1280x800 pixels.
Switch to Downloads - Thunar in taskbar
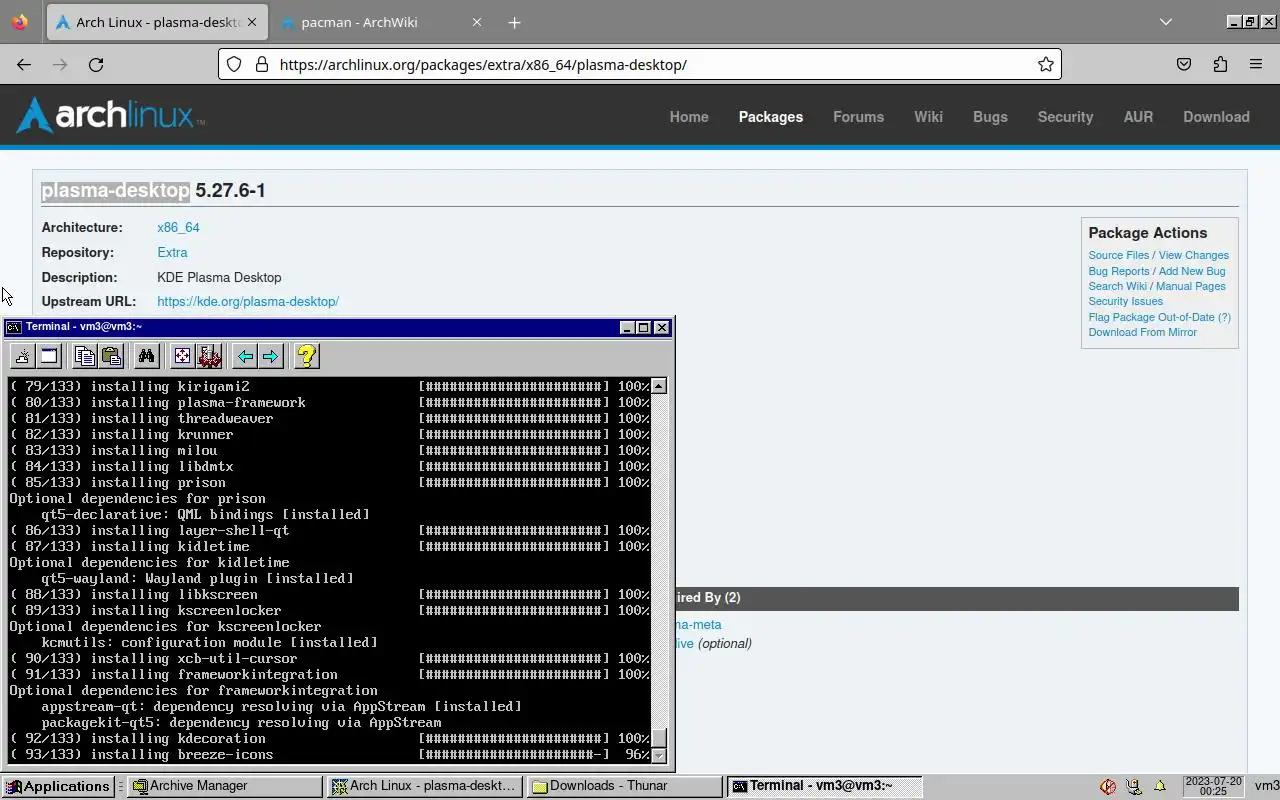point(625,786)
